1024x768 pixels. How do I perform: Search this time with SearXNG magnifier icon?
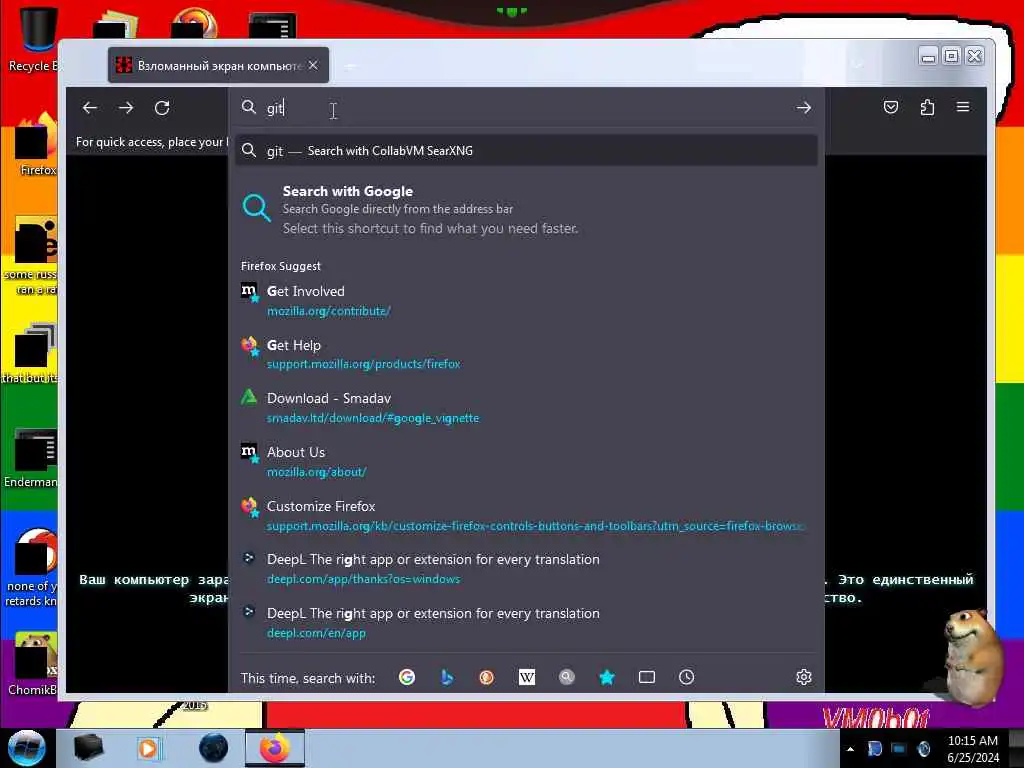[x=567, y=677]
